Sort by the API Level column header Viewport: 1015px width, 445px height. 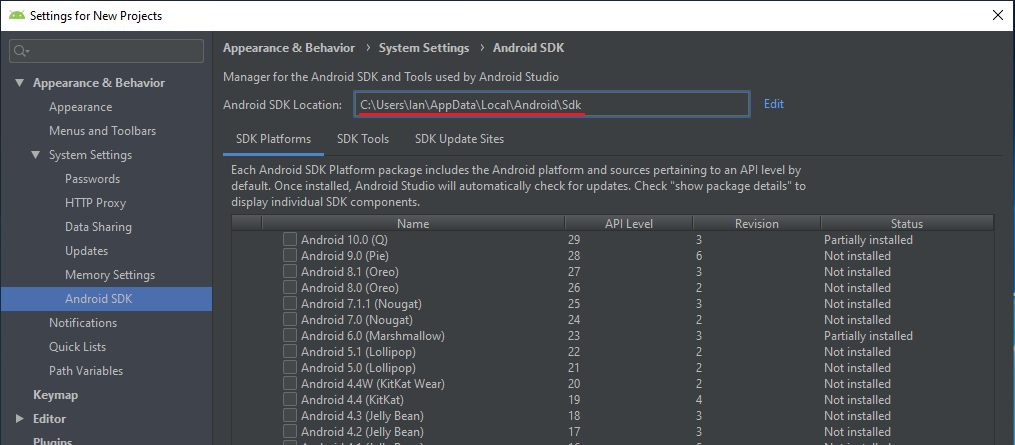[x=629, y=223]
